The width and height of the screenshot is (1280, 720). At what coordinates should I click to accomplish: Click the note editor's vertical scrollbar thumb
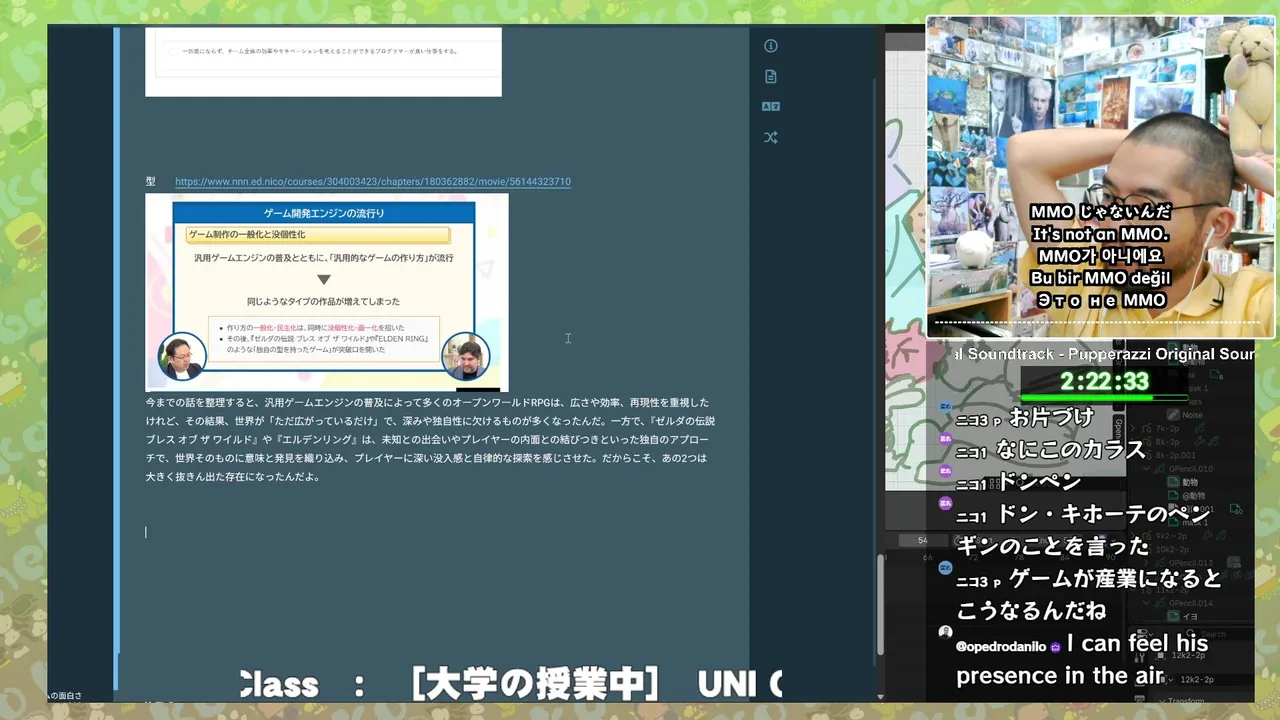point(880,604)
